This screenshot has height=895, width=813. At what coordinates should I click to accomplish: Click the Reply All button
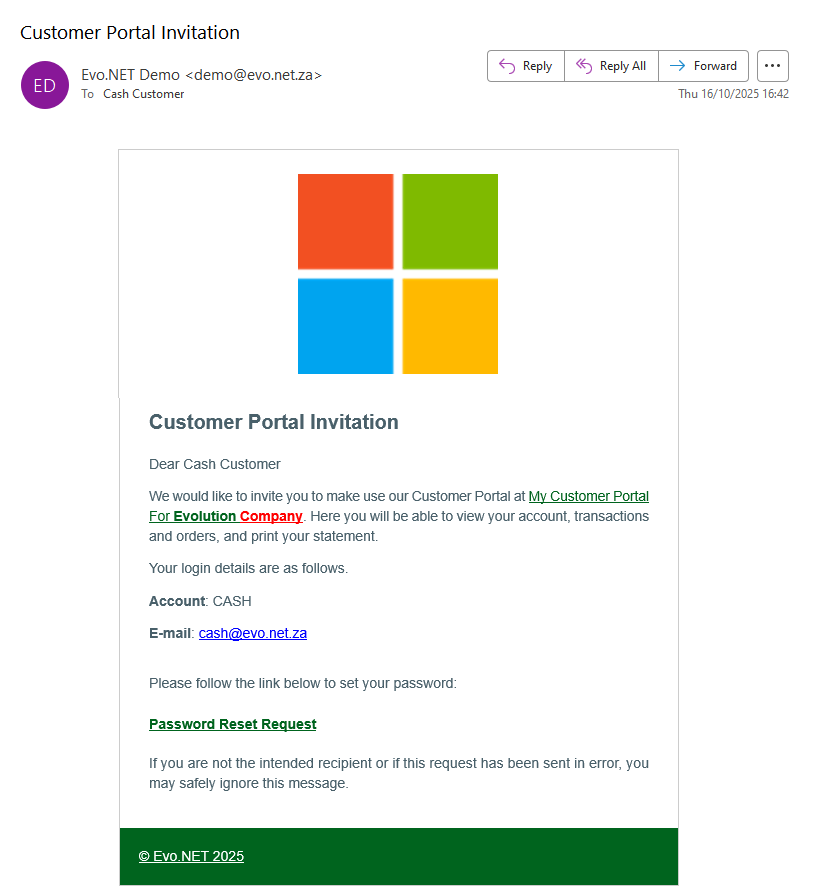[611, 66]
